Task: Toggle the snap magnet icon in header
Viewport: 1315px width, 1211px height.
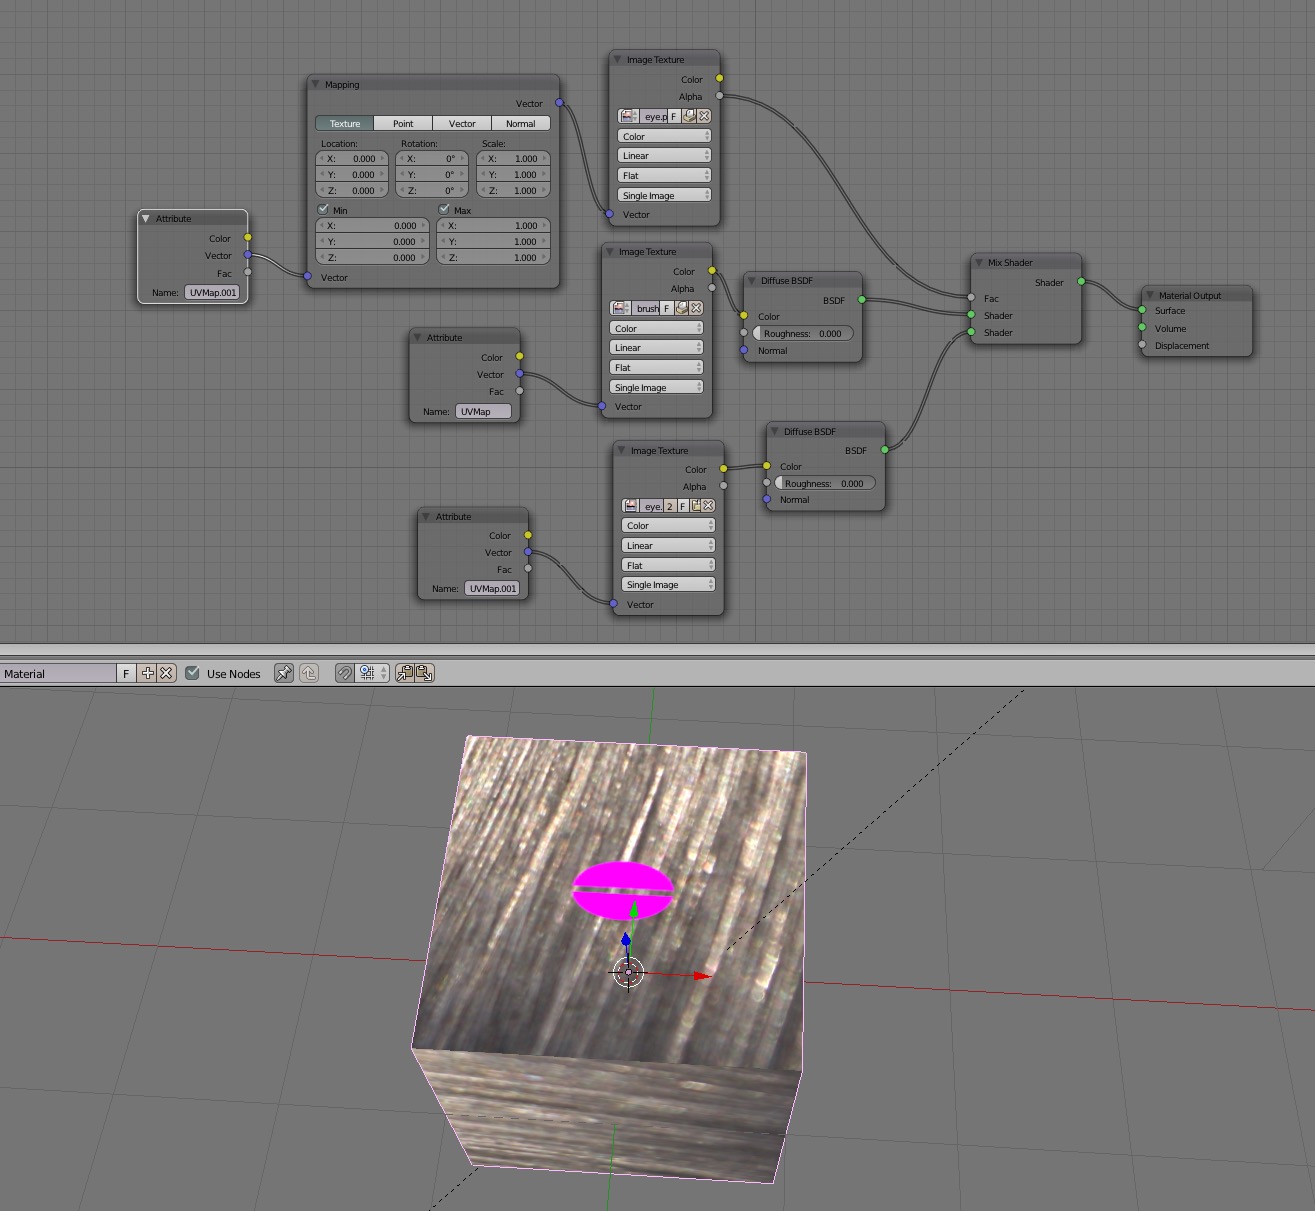Action: pos(344,673)
